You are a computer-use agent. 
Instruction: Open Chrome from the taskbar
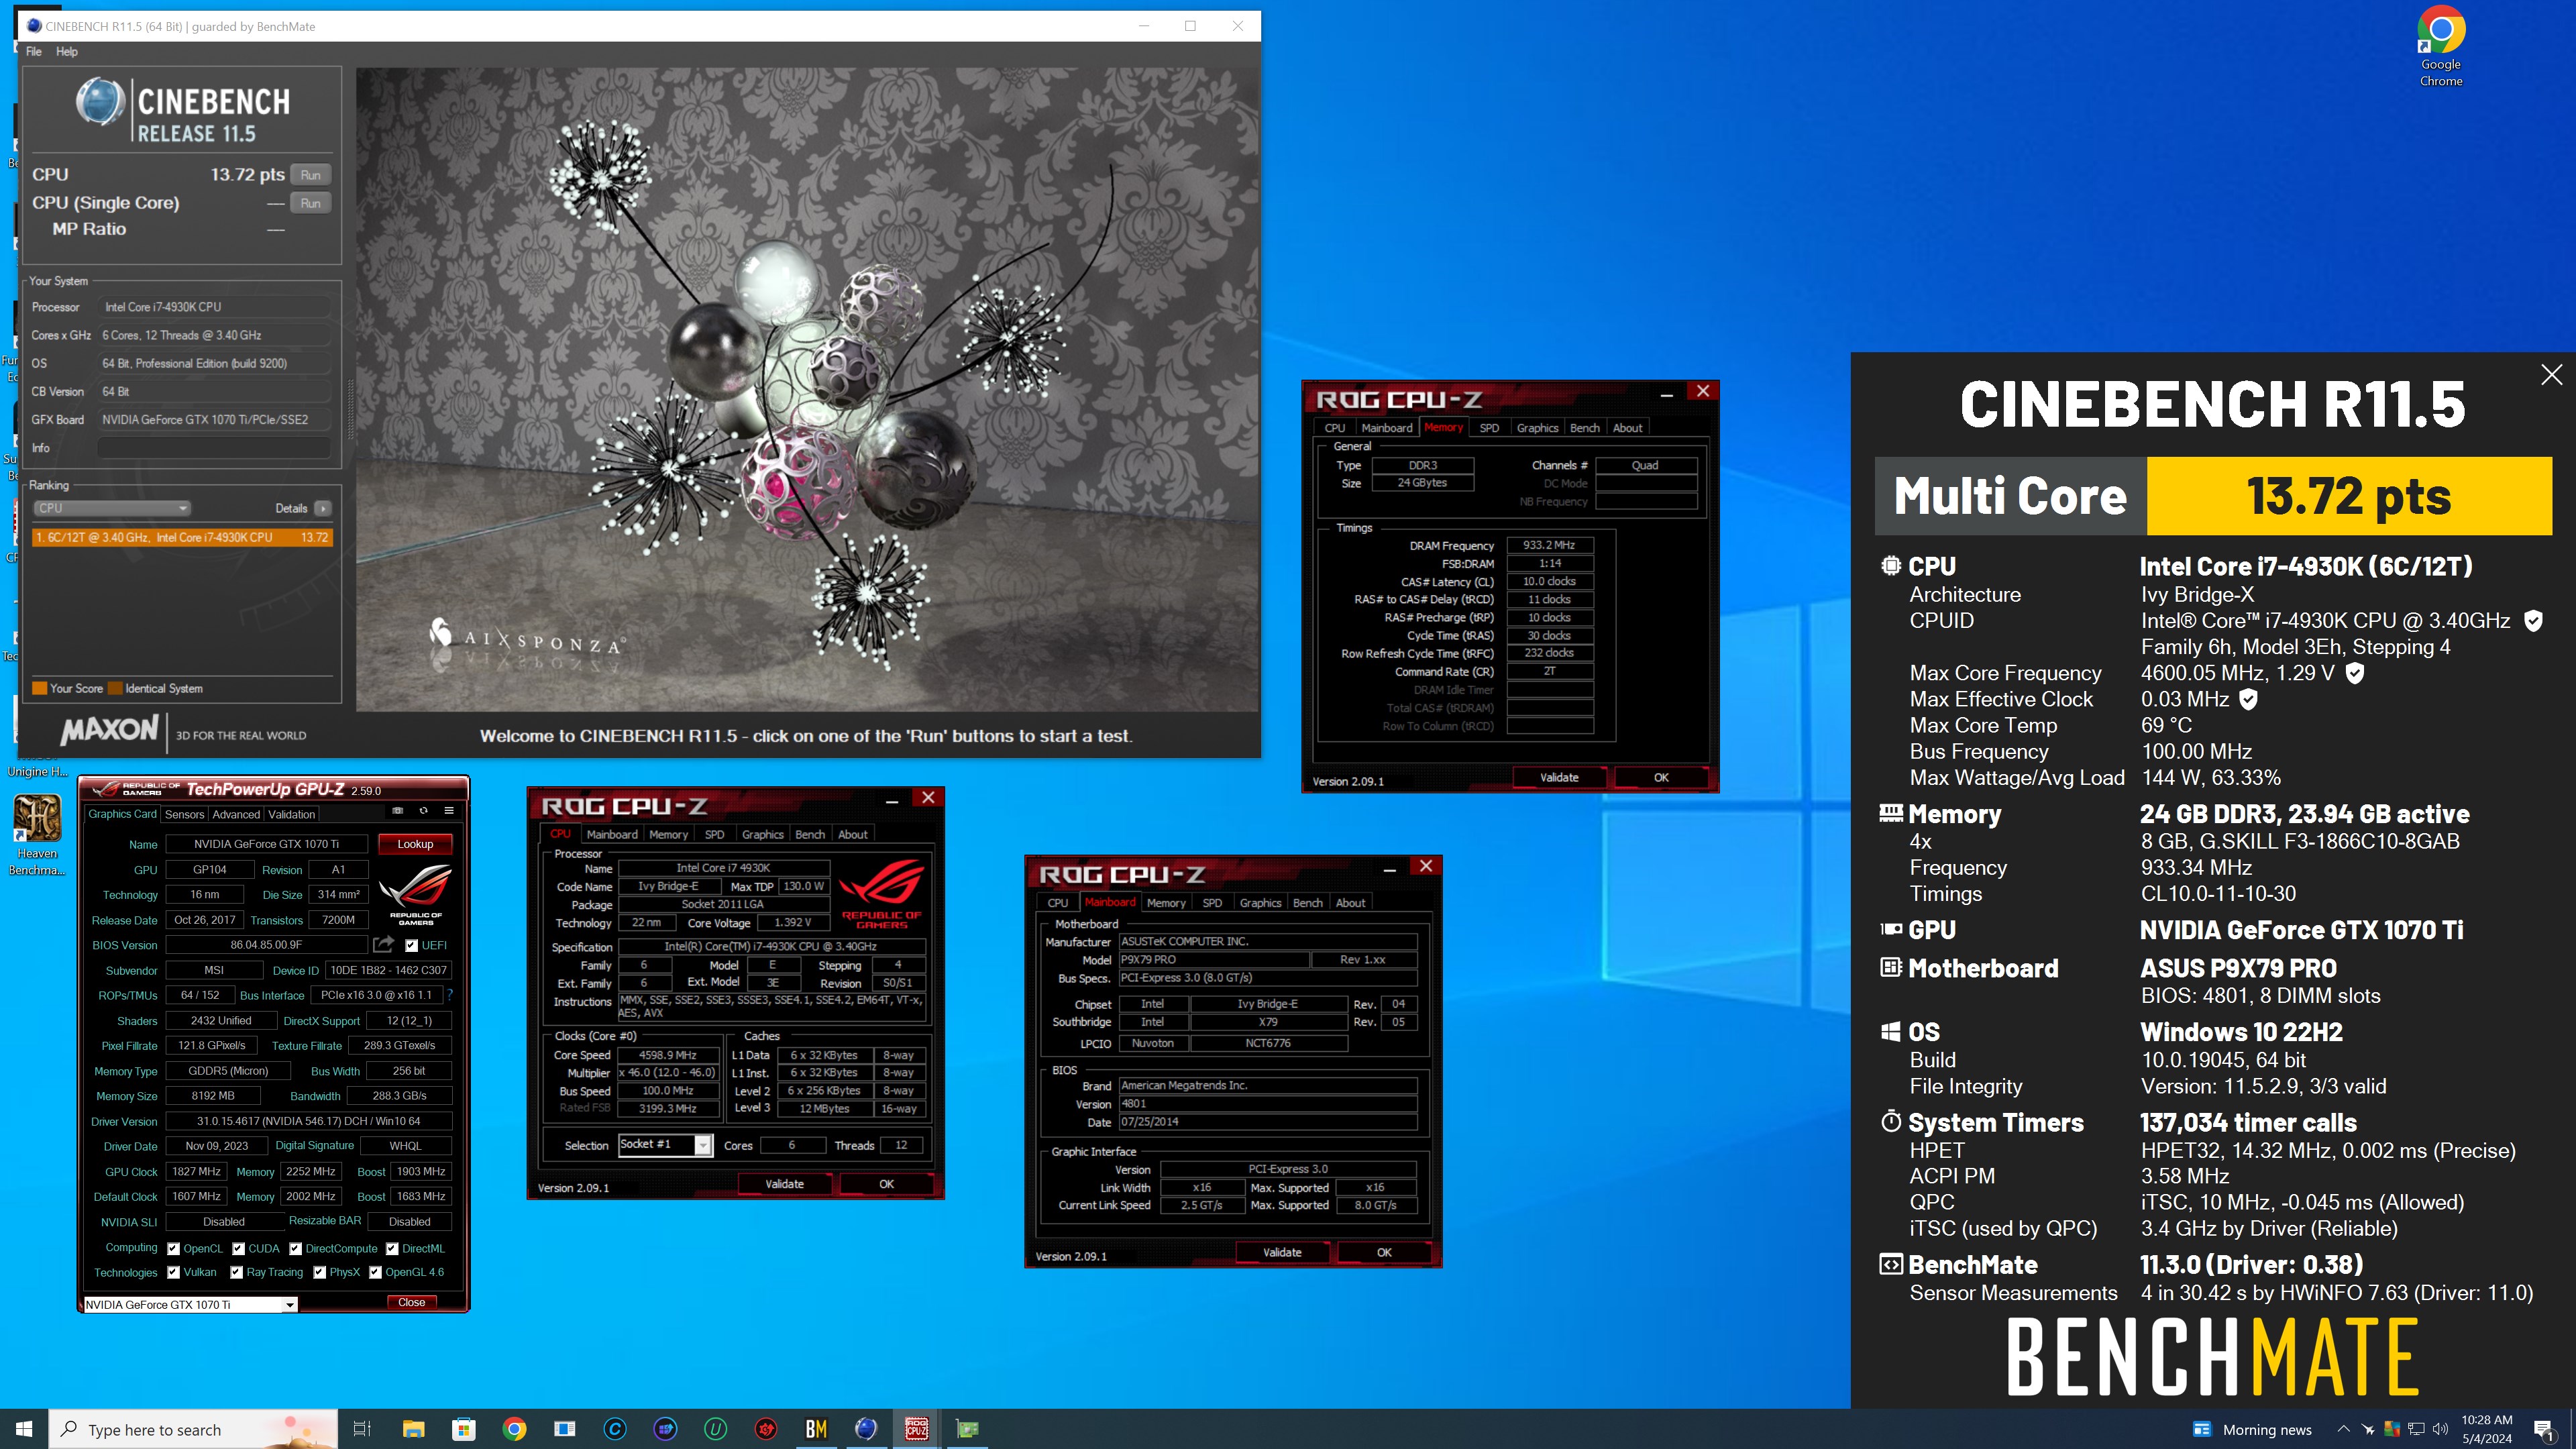pyautogui.click(x=514, y=1429)
